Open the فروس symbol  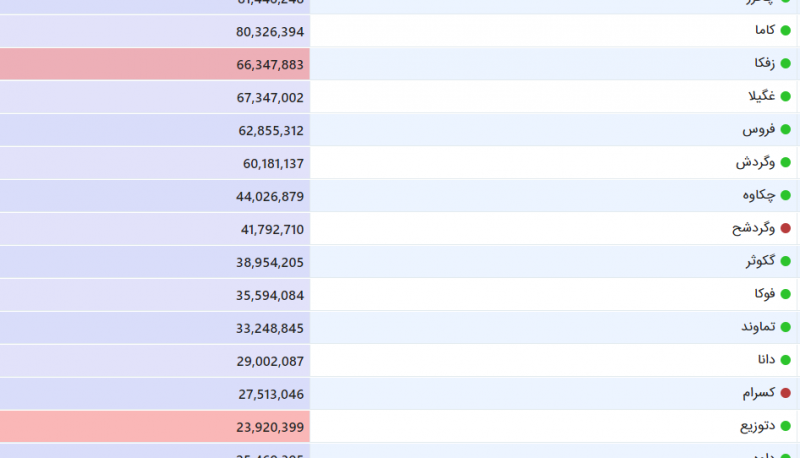pyautogui.click(x=759, y=129)
